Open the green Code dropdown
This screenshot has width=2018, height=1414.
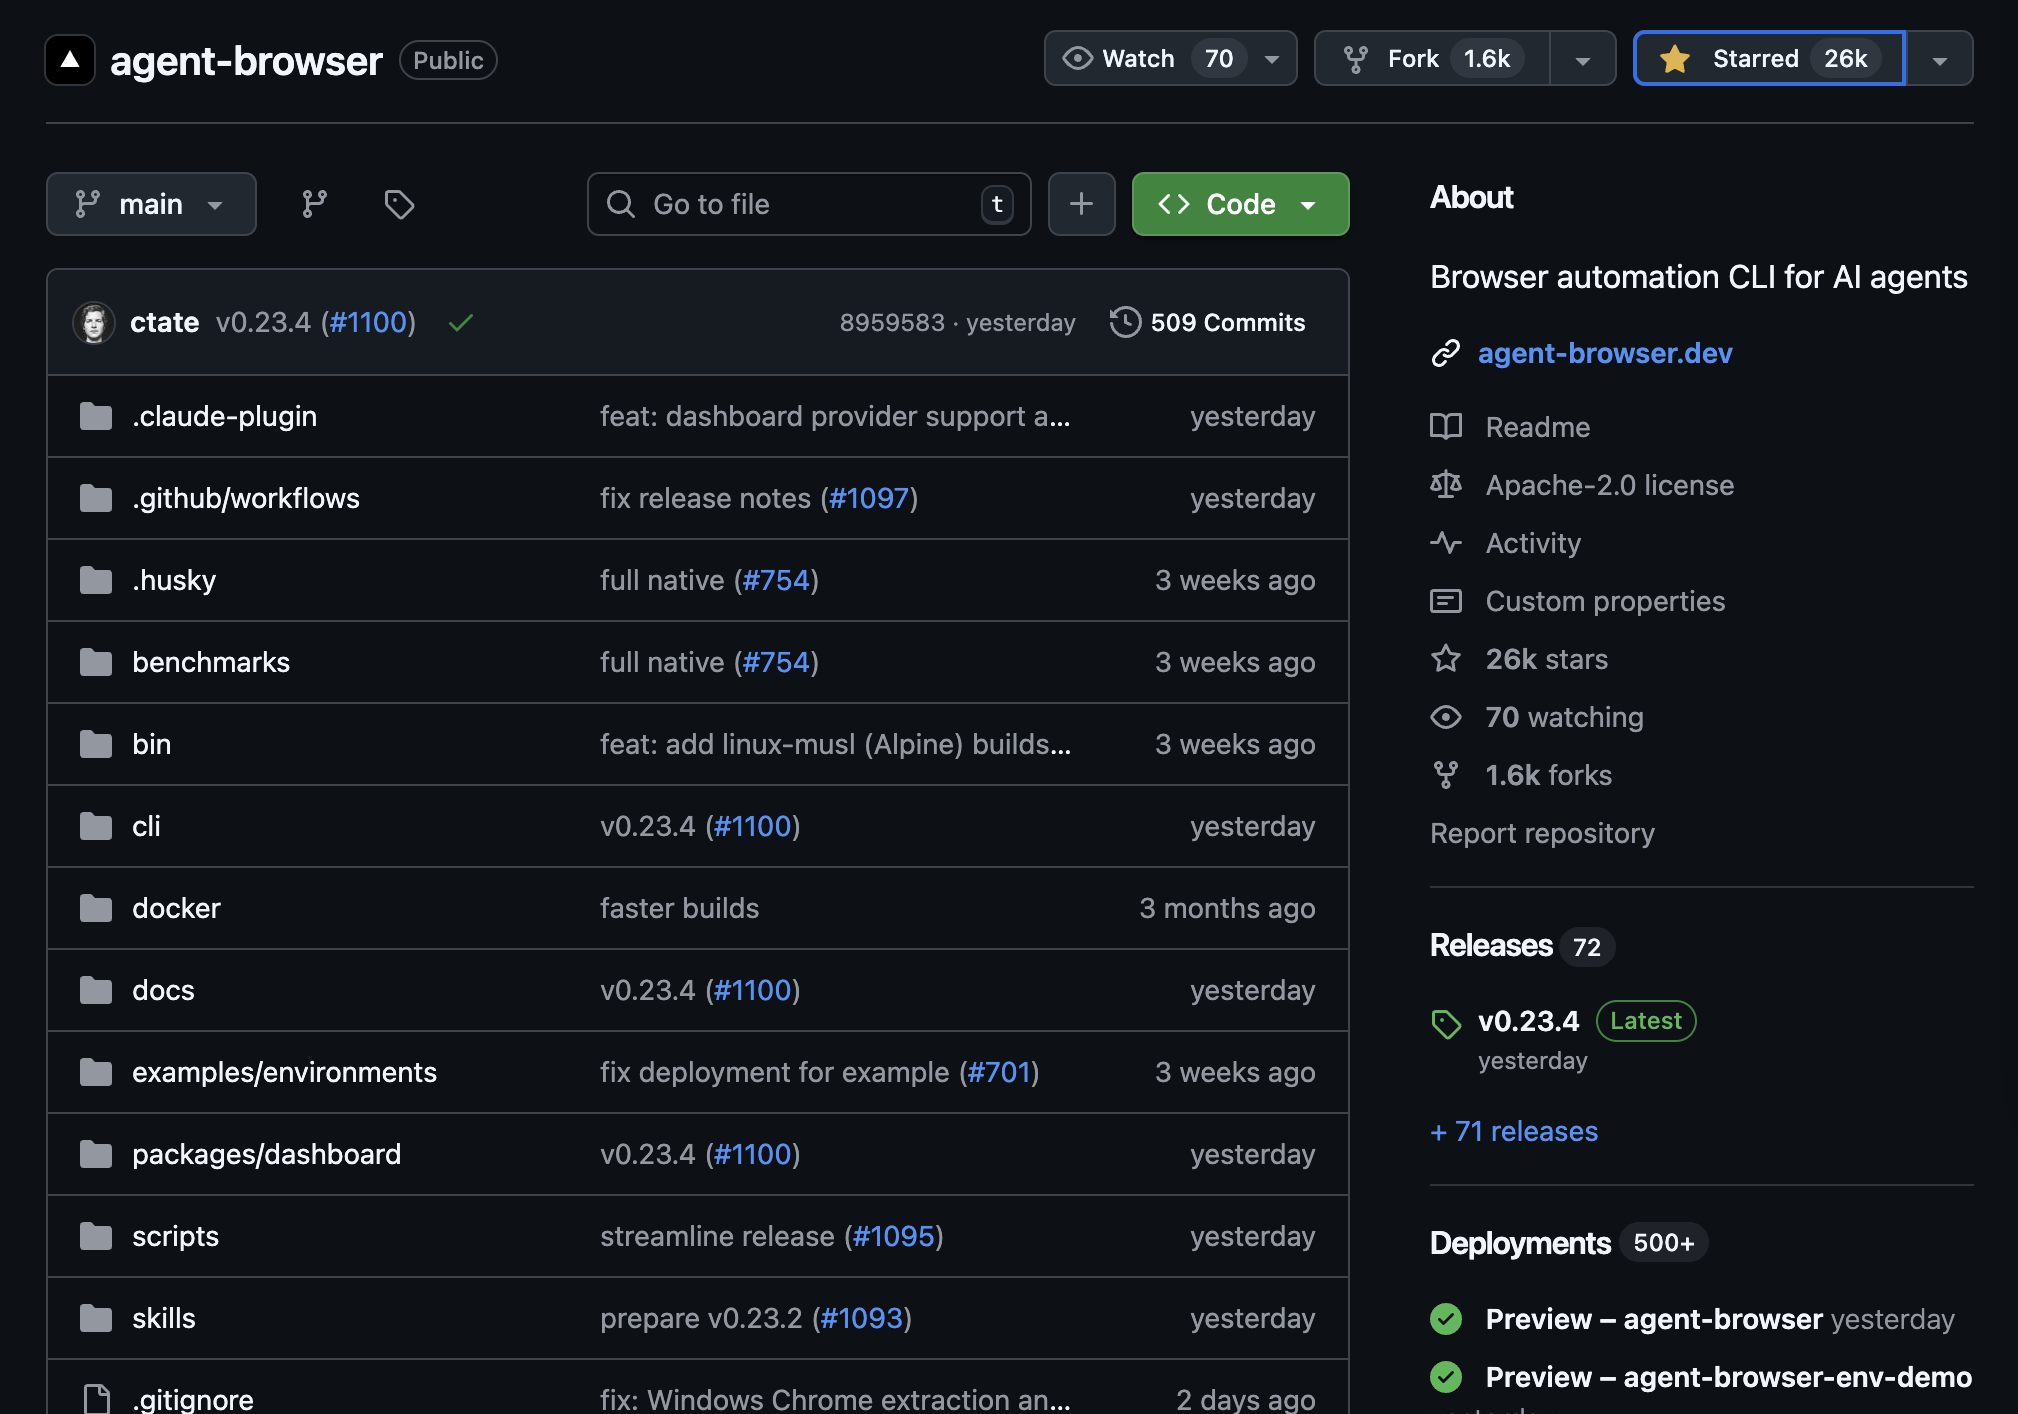(1240, 204)
